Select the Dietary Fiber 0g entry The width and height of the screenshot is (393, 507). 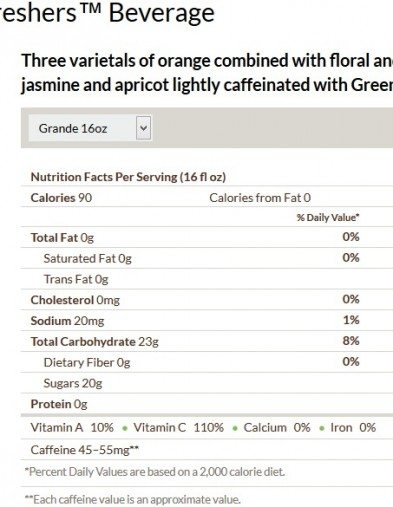pos(87,362)
